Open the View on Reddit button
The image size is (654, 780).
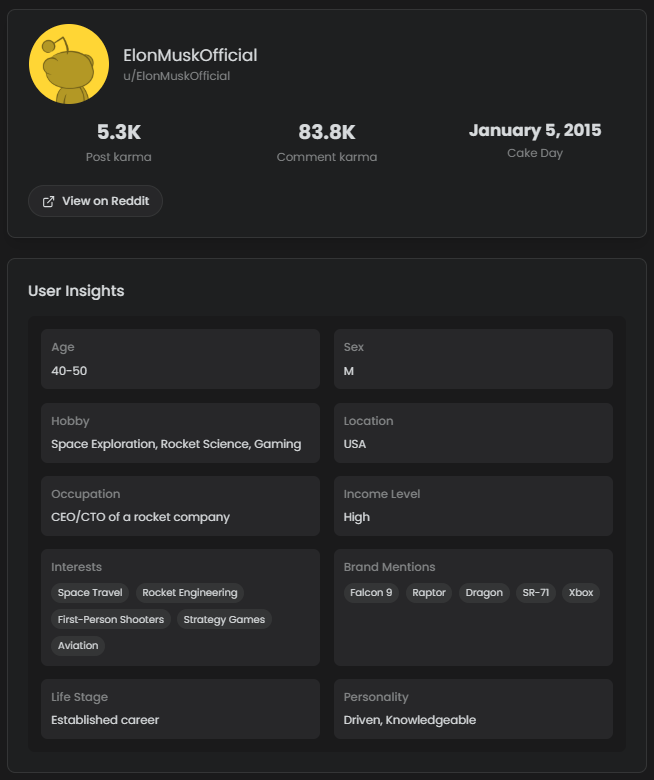95,201
